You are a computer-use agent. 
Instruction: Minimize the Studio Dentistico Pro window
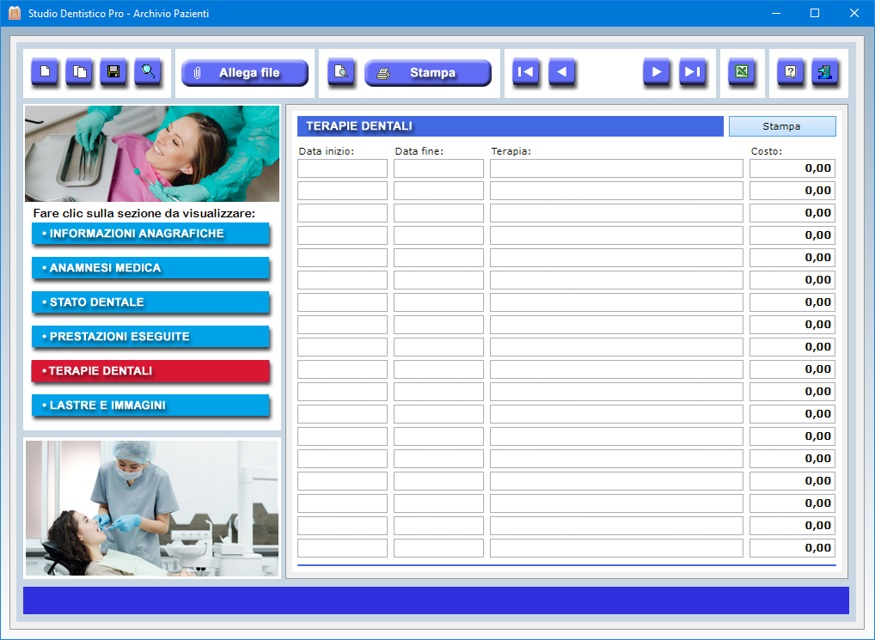pyautogui.click(x=776, y=13)
